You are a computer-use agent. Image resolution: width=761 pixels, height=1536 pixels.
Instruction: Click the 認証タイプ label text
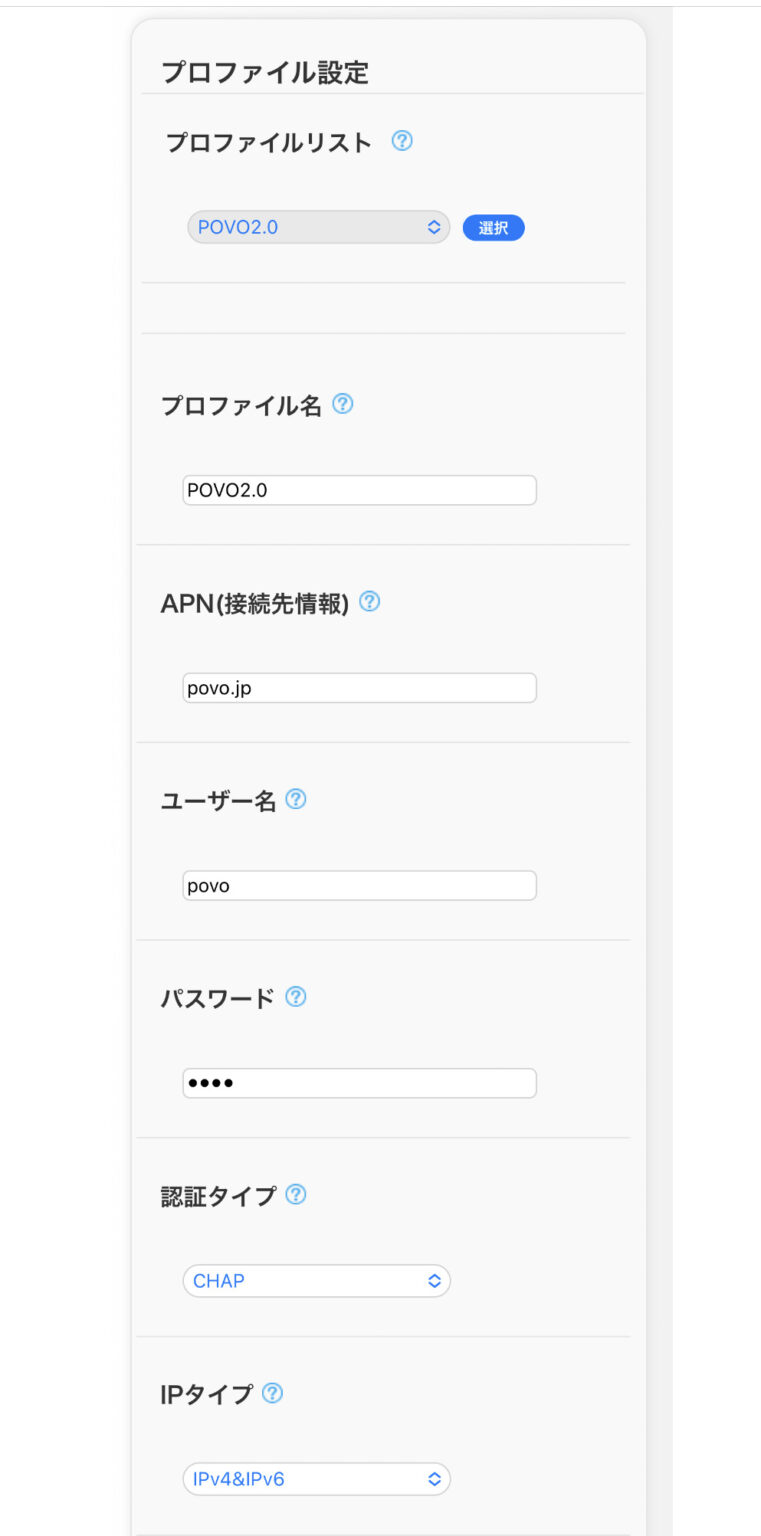[x=218, y=1196]
